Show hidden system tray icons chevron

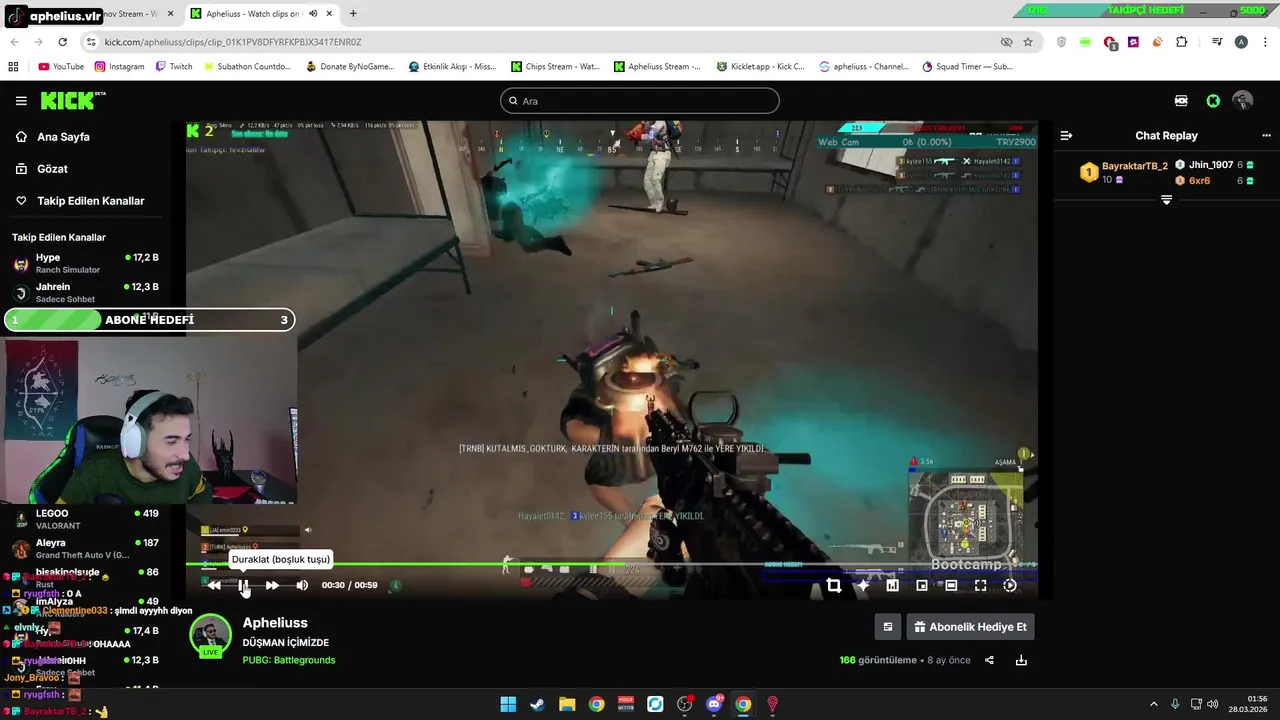tap(1153, 704)
